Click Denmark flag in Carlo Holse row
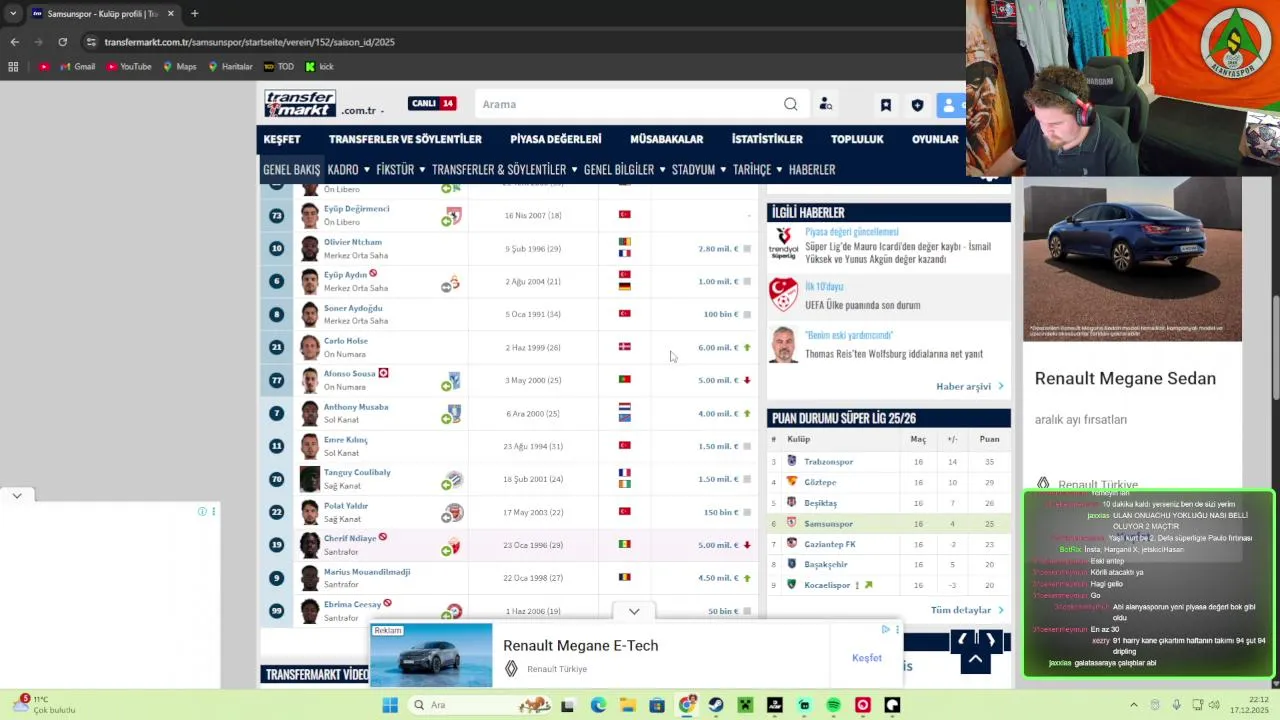 [625, 347]
